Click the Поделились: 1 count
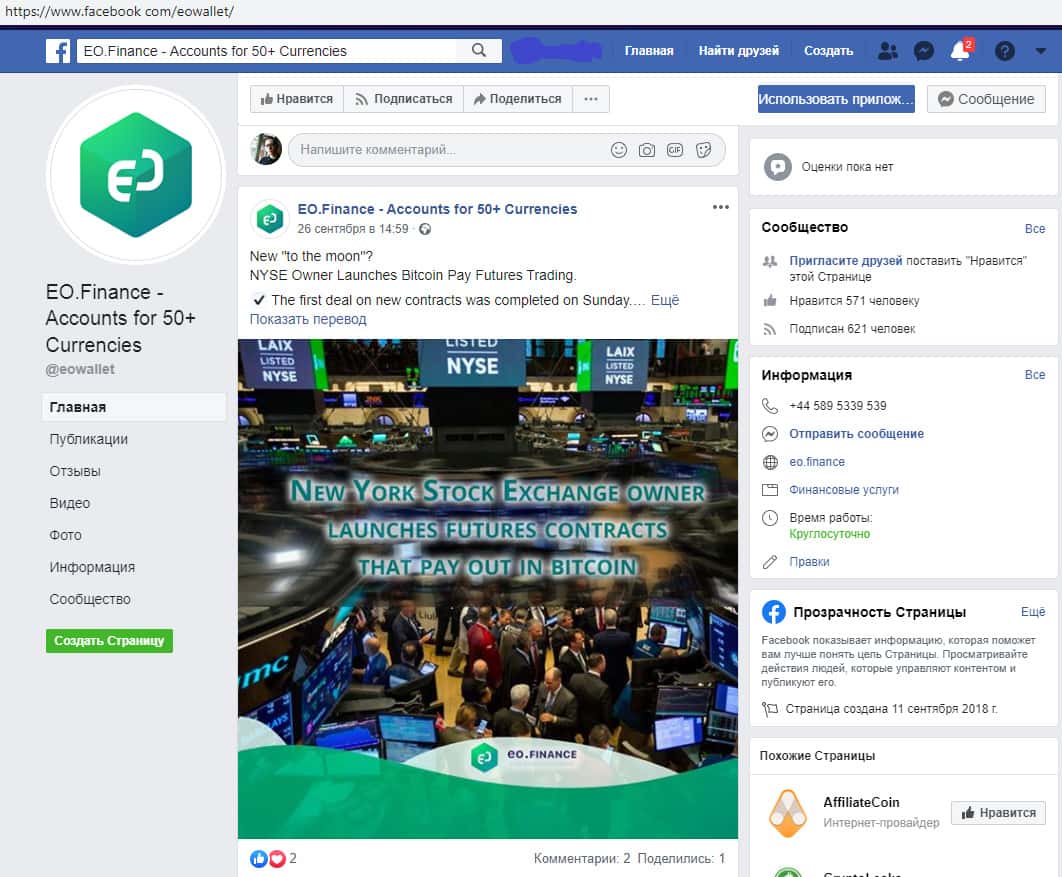The height and width of the screenshot is (877, 1062). (x=681, y=859)
